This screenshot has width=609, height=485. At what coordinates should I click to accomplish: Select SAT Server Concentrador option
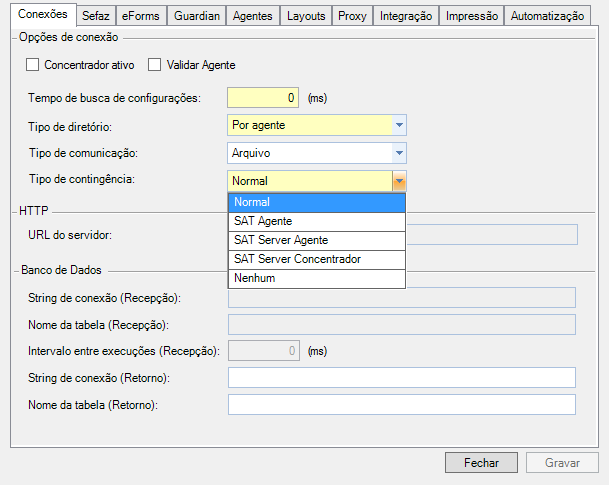click(316, 259)
